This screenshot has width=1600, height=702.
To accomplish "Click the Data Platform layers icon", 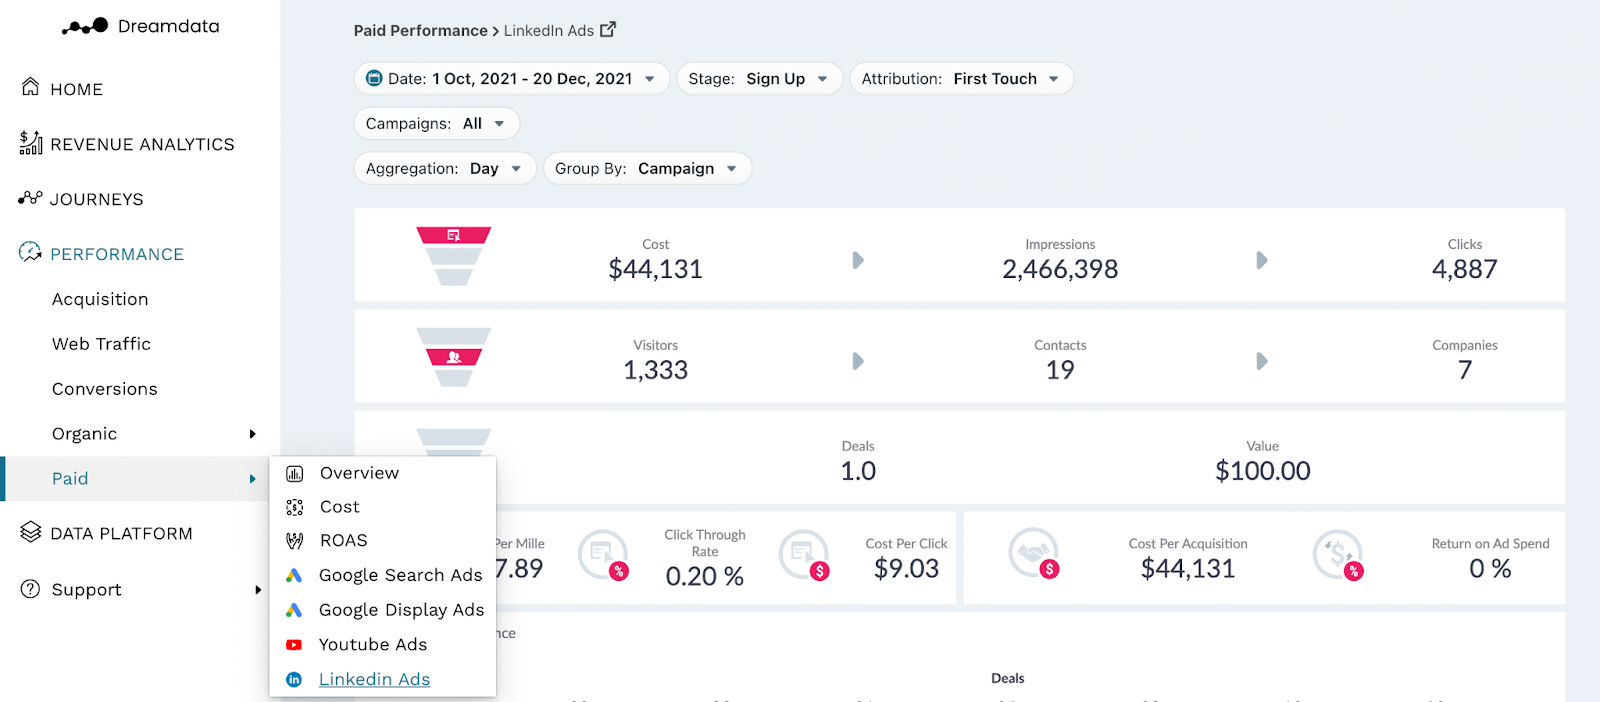I will (31, 532).
